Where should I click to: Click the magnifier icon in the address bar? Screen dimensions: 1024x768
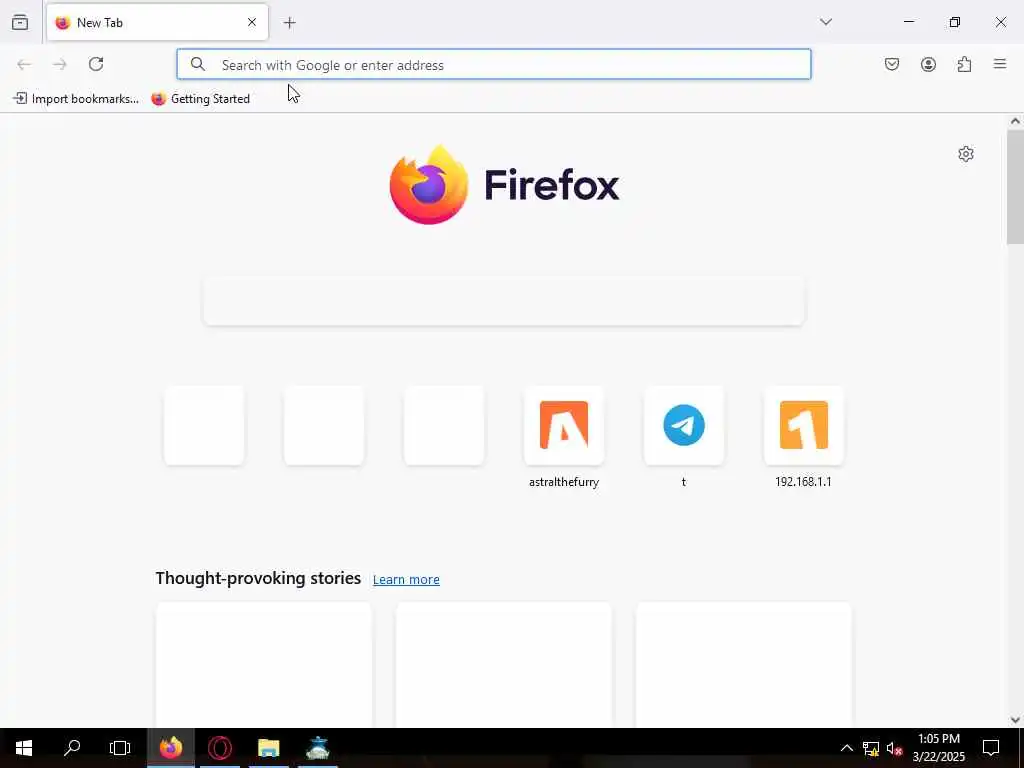point(198,64)
